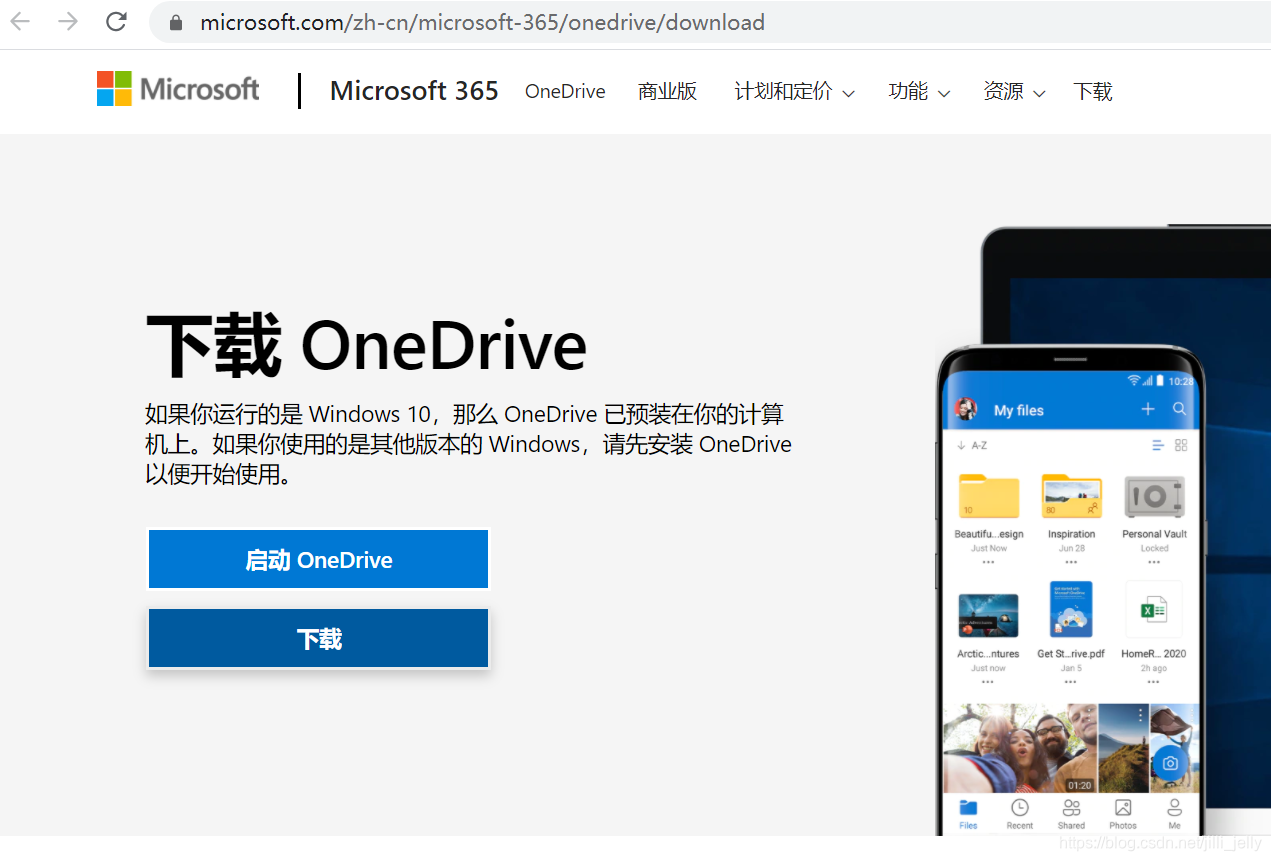Screen dimensions: 1271x861
Task: Click the browser forward arrow
Action: click(68, 21)
